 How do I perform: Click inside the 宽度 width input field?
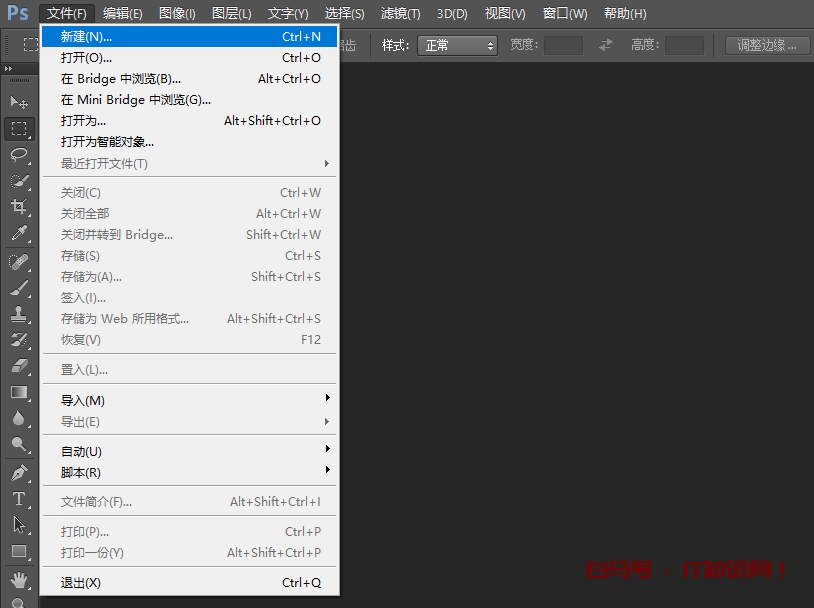click(561, 44)
